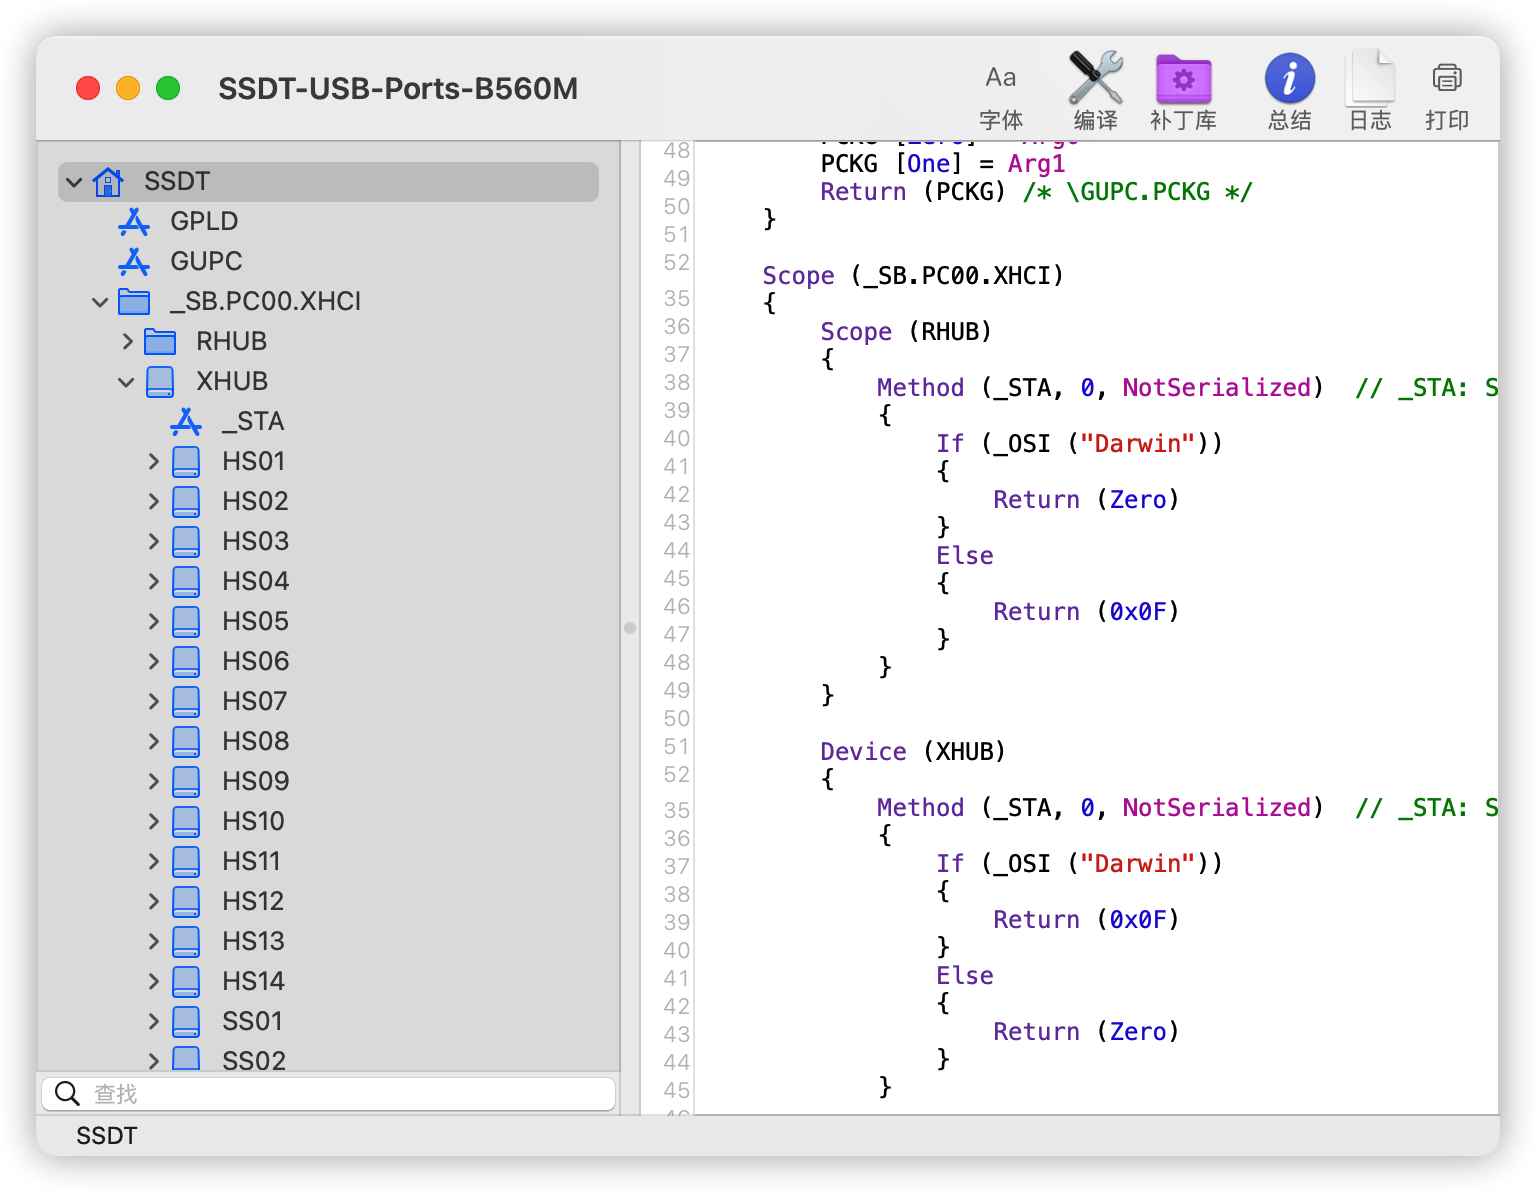Expand the HS02 port node
Screen dimensions: 1536x1192
click(153, 501)
